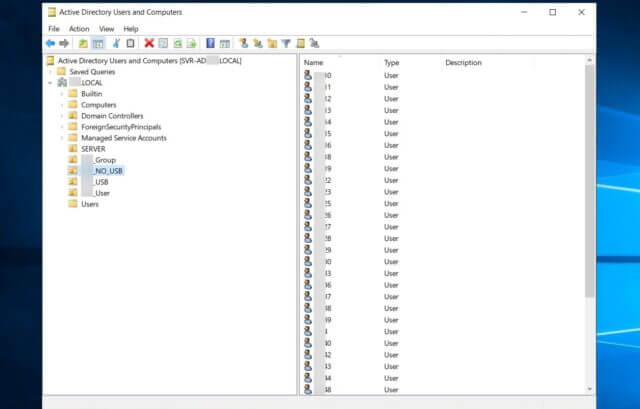This screenshot has width=640, height=409.
Task: Go forward with the gray Forward arrow
Action: coord(64,43)
